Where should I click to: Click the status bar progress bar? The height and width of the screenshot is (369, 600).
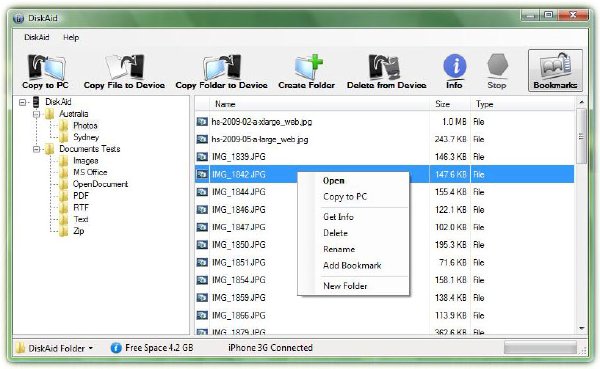tap(540, 348)
